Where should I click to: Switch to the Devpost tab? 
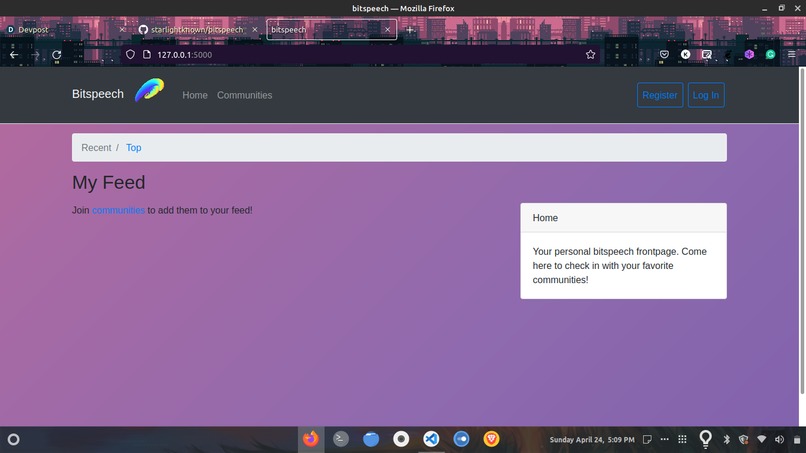(65, 30)
